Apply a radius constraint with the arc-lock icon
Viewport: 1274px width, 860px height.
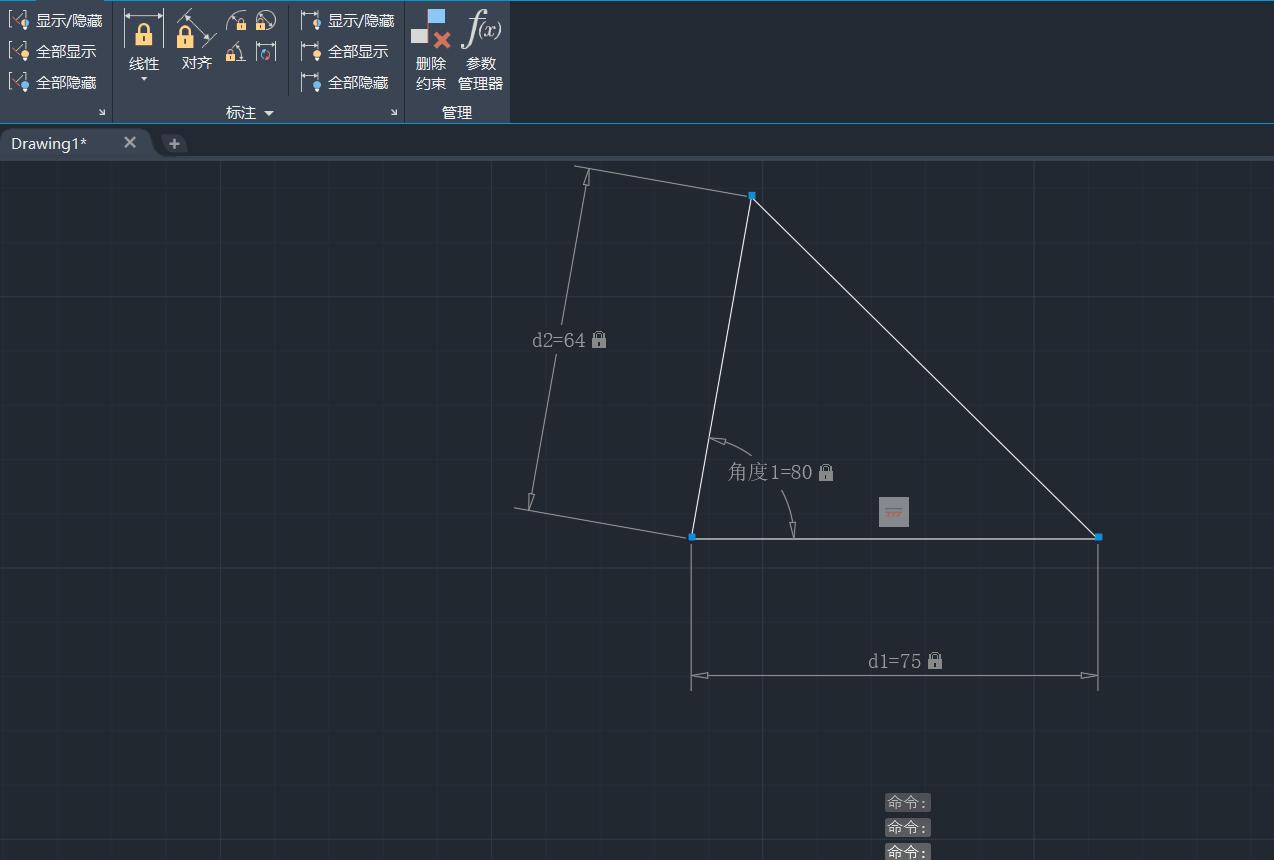coord(237,20)
